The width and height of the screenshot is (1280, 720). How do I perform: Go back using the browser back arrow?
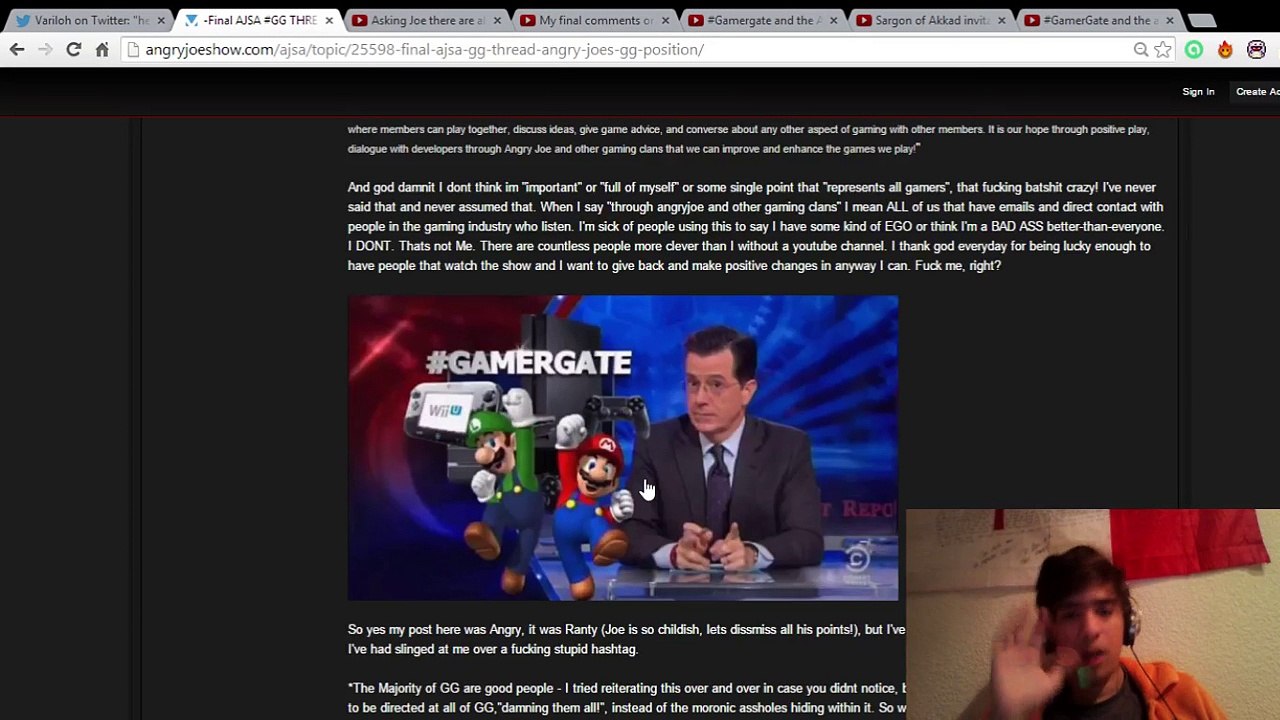pos(17,49)
